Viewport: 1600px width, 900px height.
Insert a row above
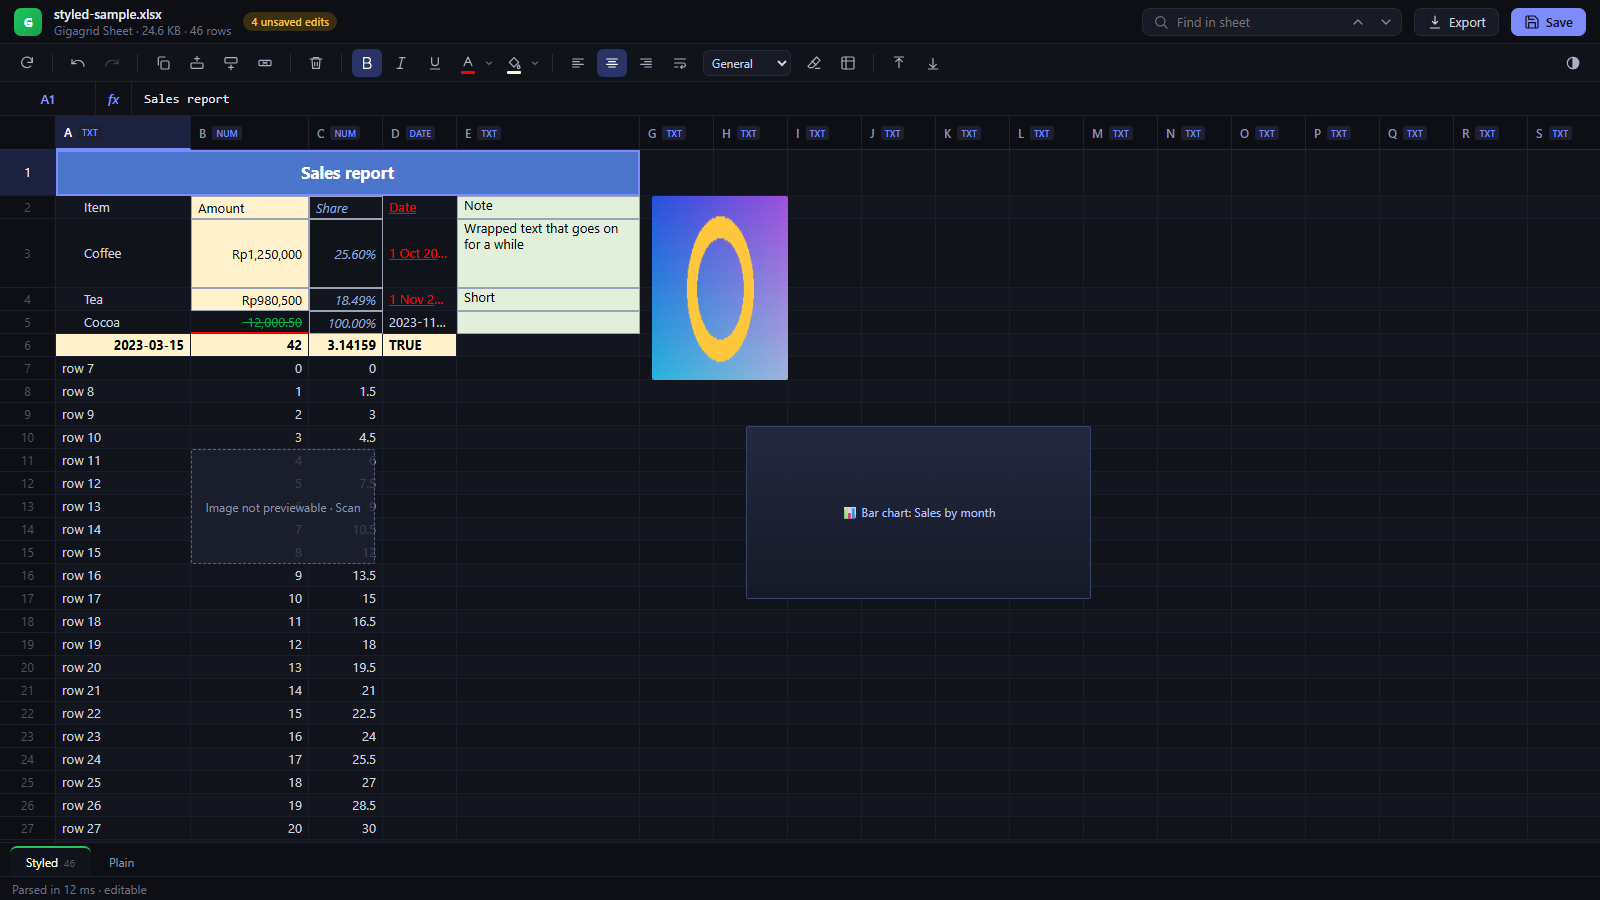(197, 63)
